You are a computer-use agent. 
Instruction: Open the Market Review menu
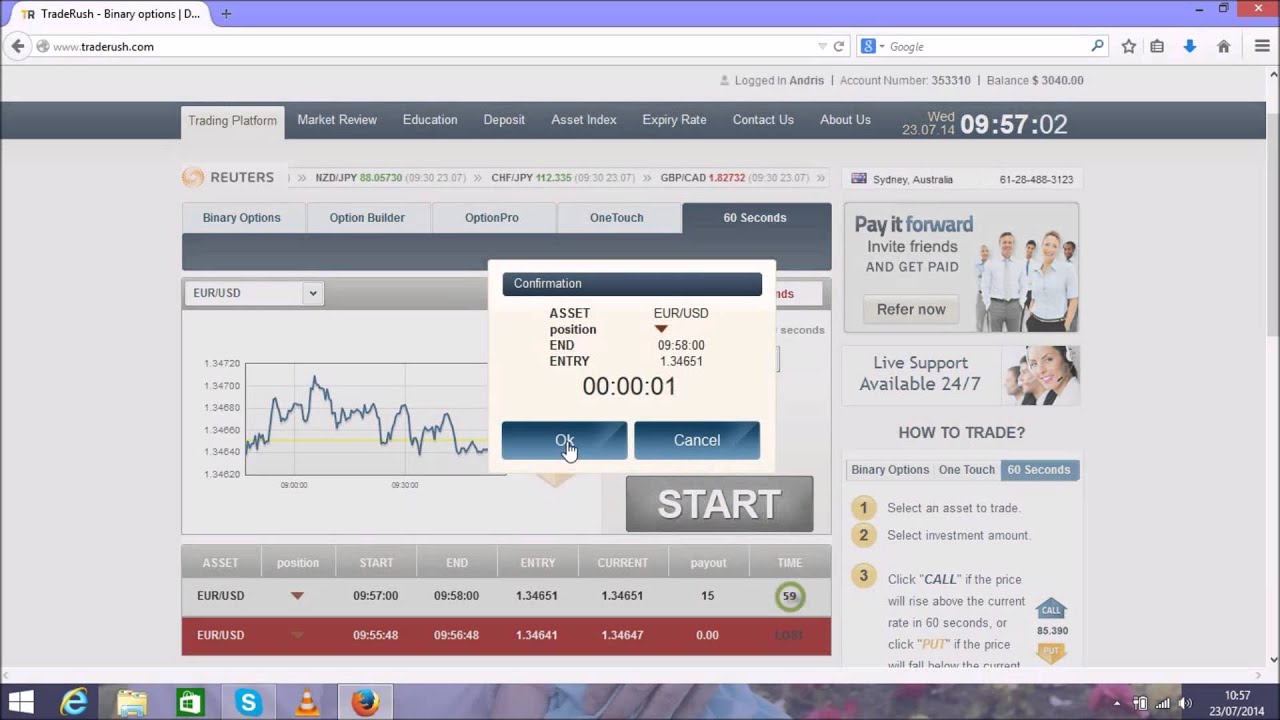coord(337,120)
